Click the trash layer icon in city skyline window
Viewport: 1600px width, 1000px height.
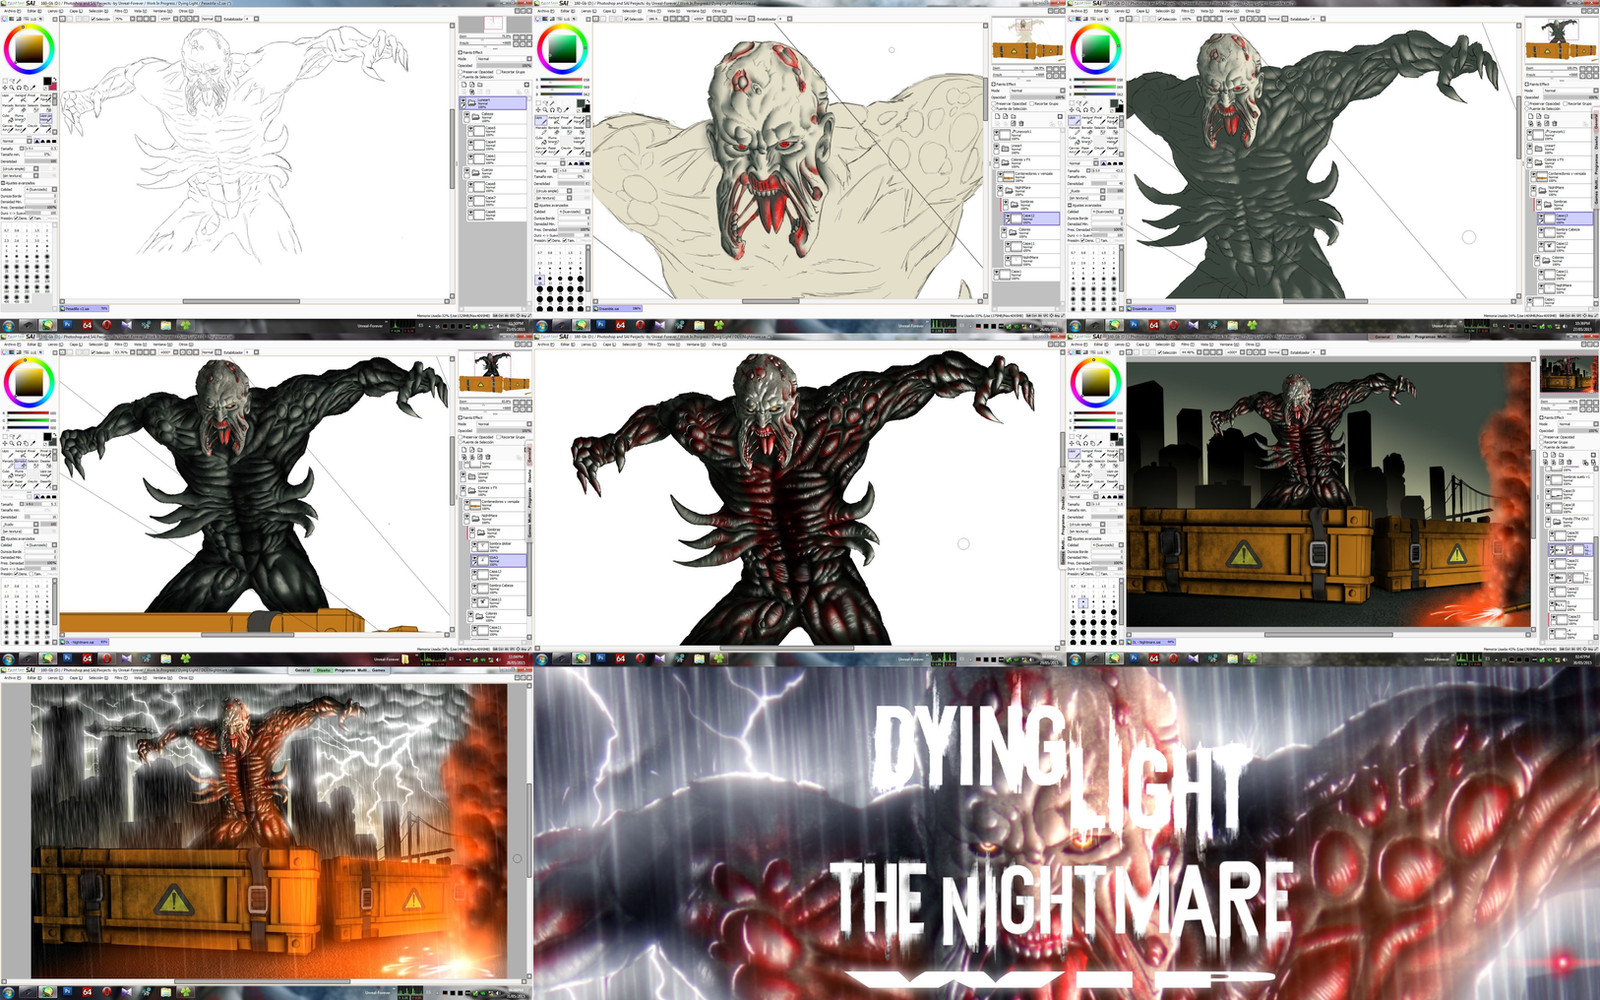click(x=1569, y=462)
